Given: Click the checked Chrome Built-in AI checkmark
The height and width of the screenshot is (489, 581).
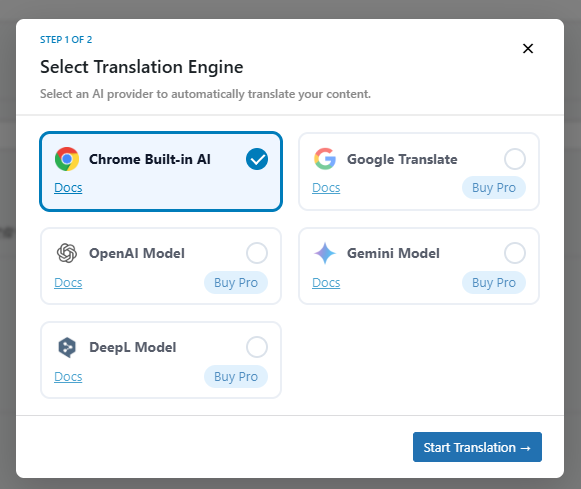Looking at the screenshot, I should click(x=257, y=159).
